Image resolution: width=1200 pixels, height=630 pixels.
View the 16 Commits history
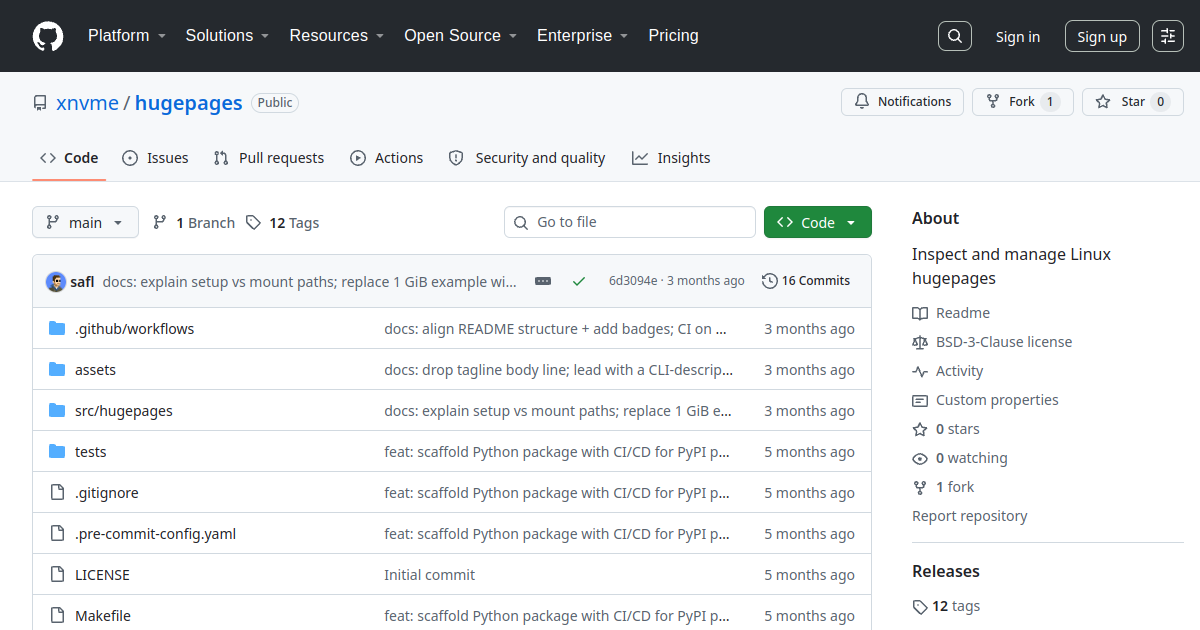(806, 281)
